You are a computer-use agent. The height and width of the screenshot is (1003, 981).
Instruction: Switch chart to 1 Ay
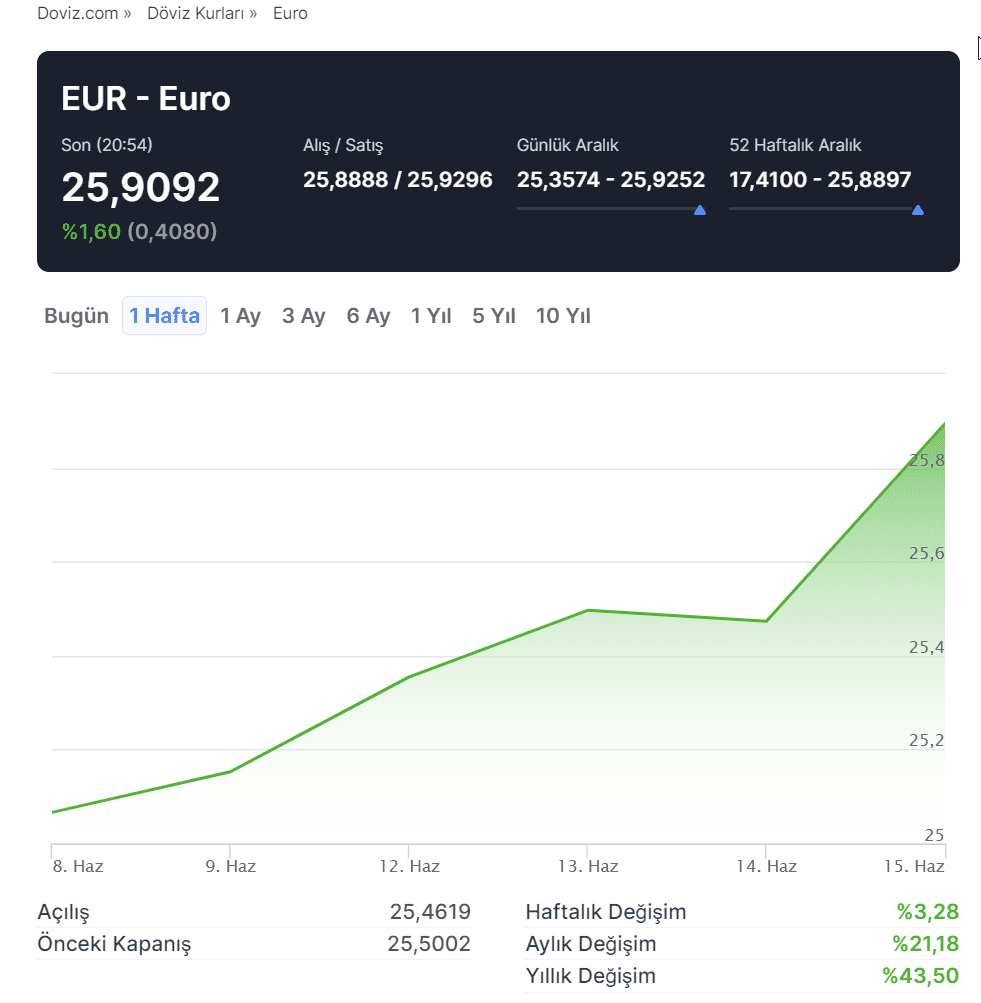[240, 316]
